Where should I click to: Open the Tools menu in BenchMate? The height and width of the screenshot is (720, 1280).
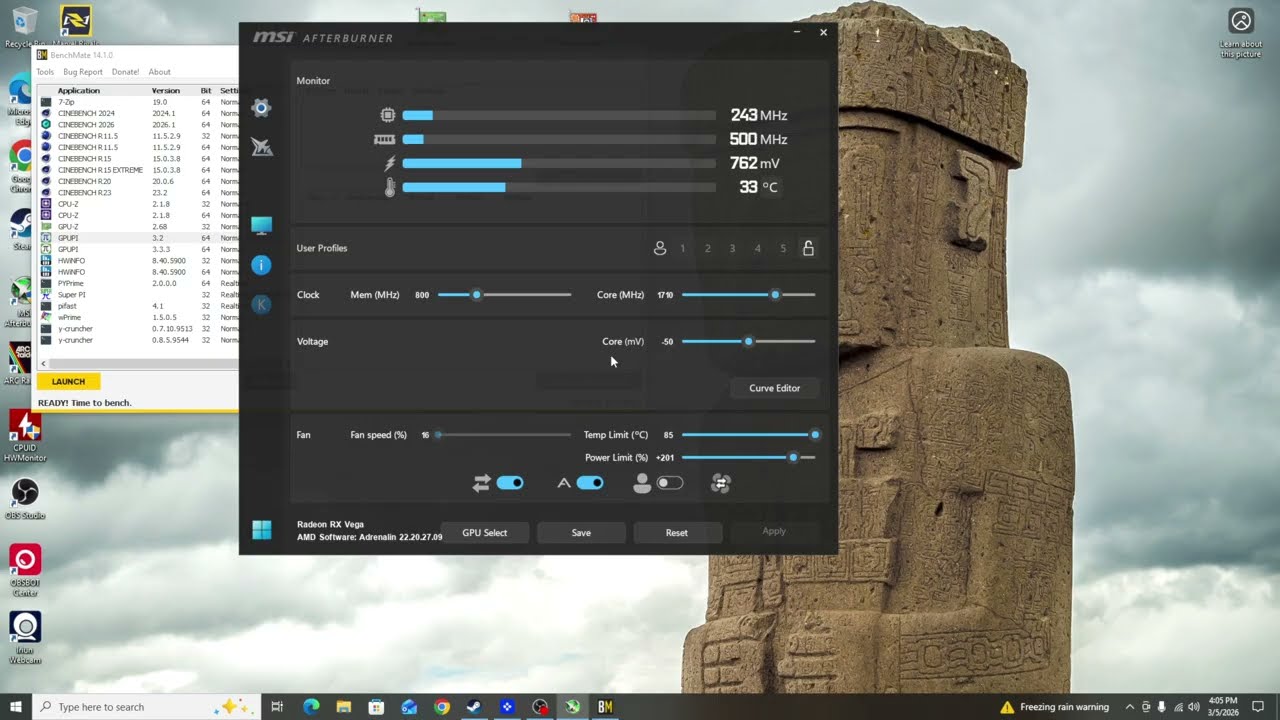coord(45,72)
